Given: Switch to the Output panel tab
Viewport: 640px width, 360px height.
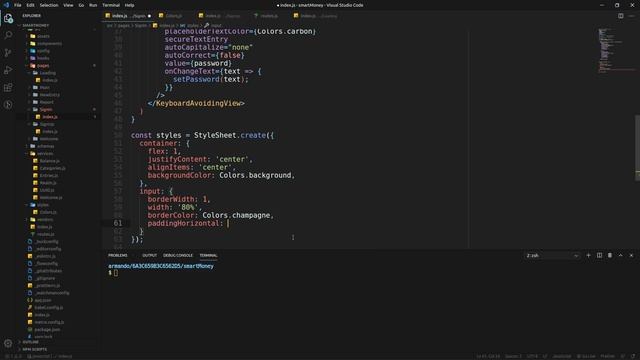Looking at the screenshot, I should click(x=149, y=256).
